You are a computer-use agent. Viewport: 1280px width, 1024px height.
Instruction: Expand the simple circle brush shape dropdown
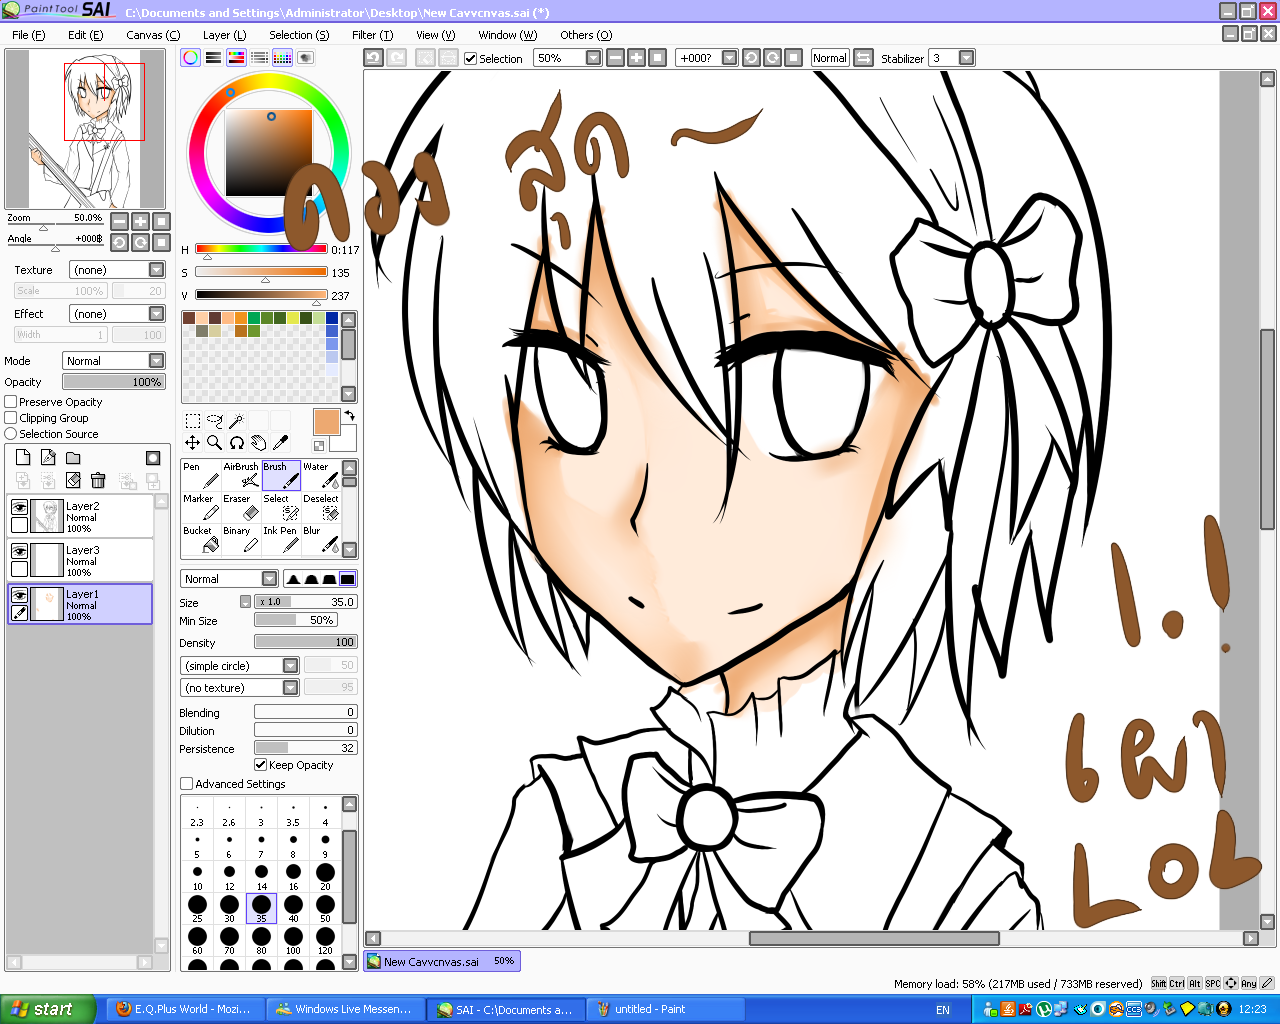coord(240,666)
